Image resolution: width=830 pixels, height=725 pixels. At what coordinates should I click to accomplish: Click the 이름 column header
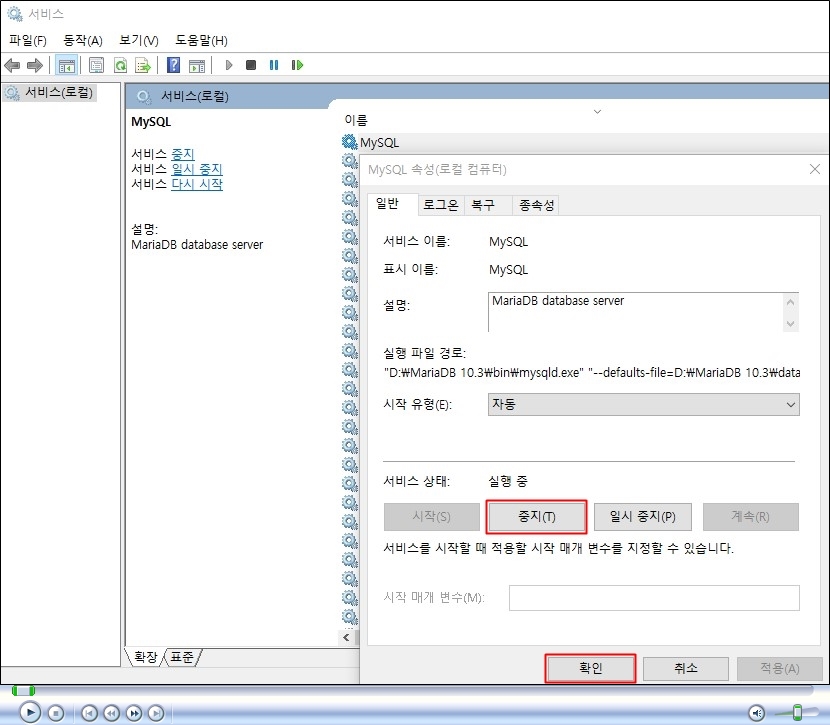tap(356, 120)
